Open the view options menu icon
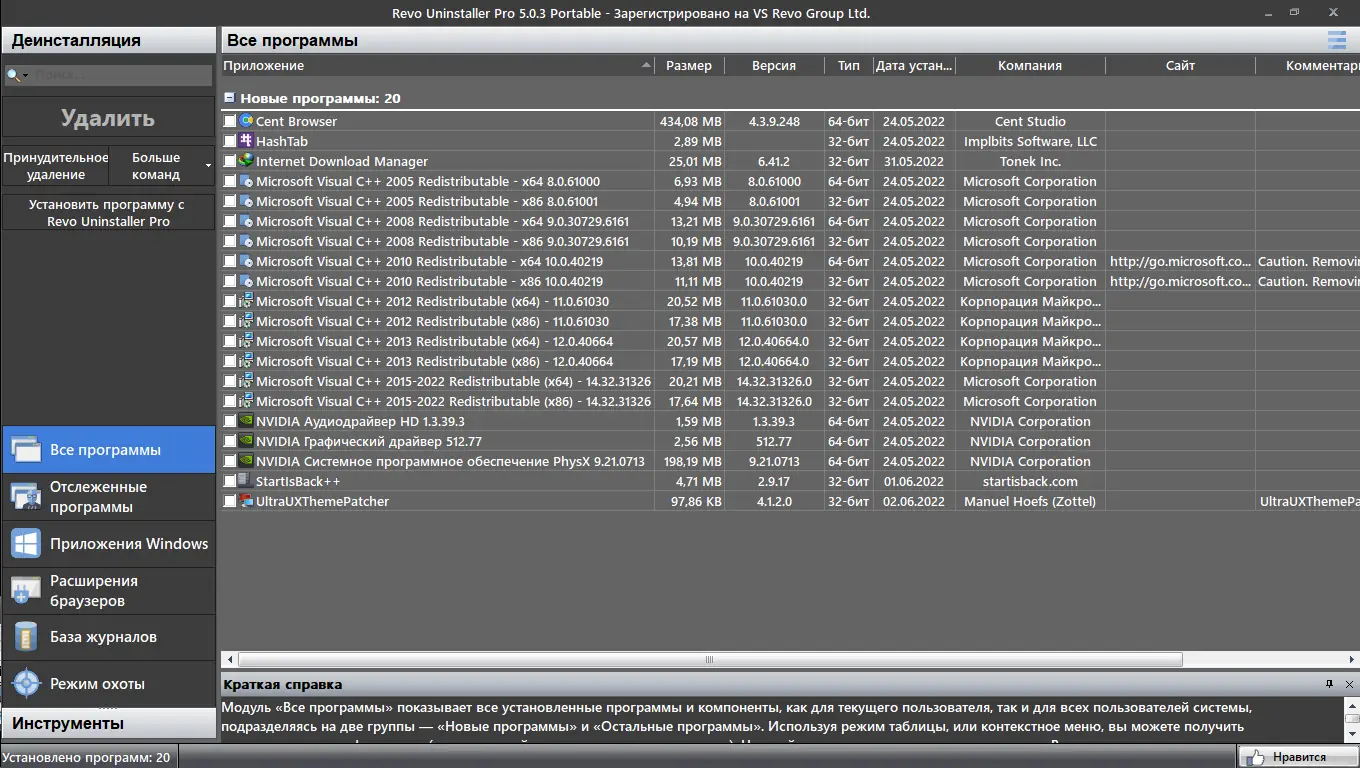The height and width of the screenshot is (768, 1360). 1336,40
